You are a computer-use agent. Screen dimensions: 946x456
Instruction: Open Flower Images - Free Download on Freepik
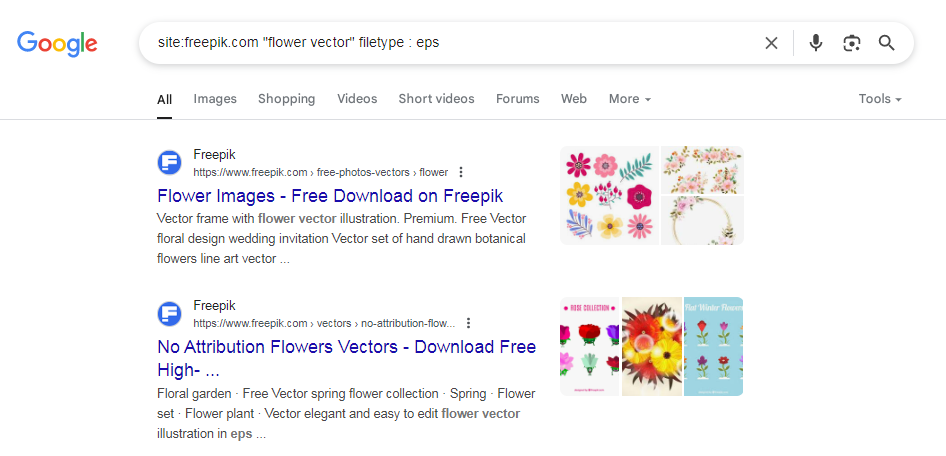click(x=330, y=196)
